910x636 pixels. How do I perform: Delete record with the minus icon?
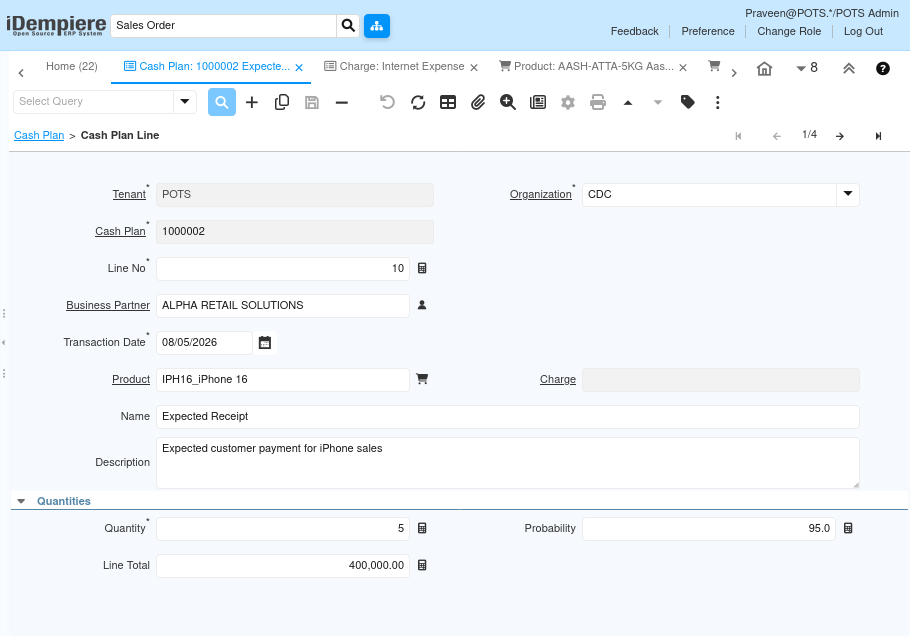click(x=342, y=103)
